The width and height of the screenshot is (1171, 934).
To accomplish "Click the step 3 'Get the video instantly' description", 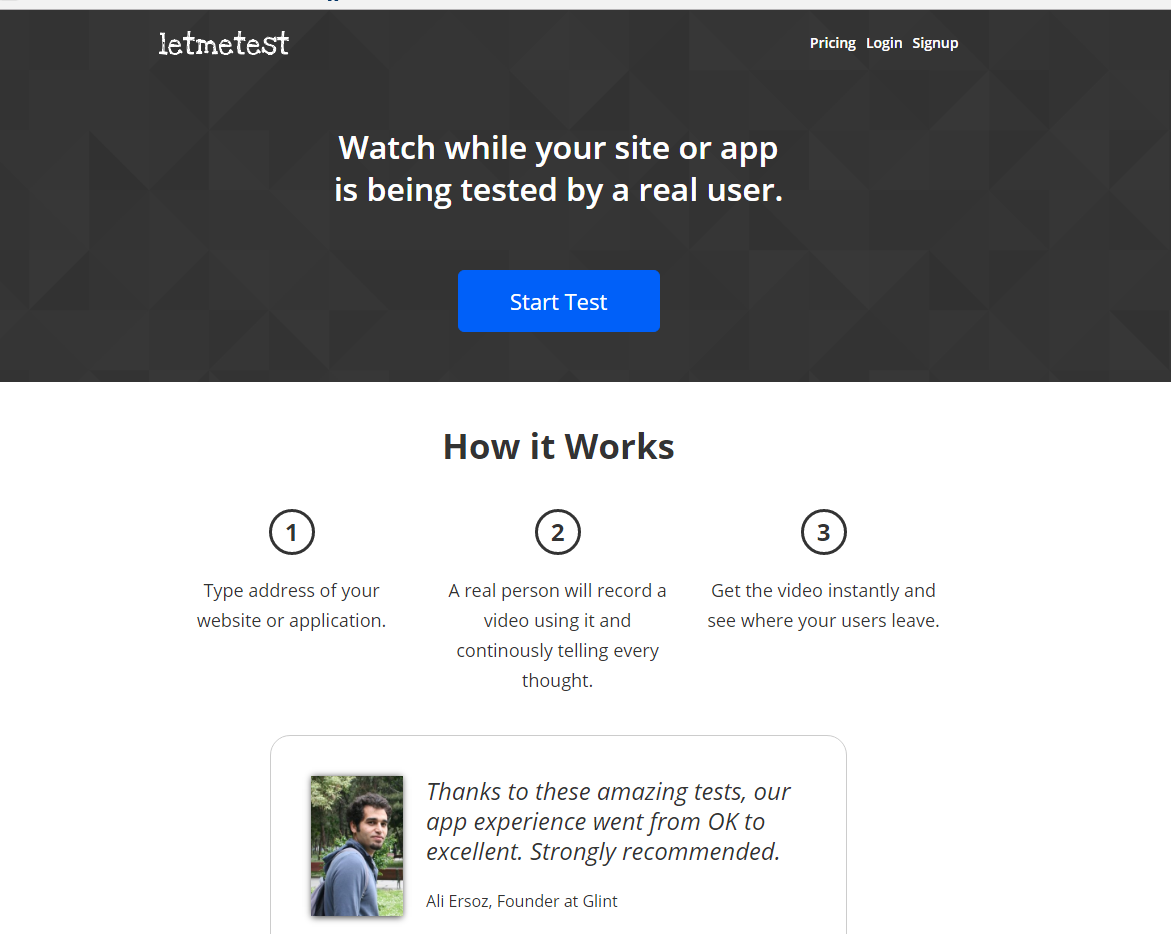I will point(823,605).
